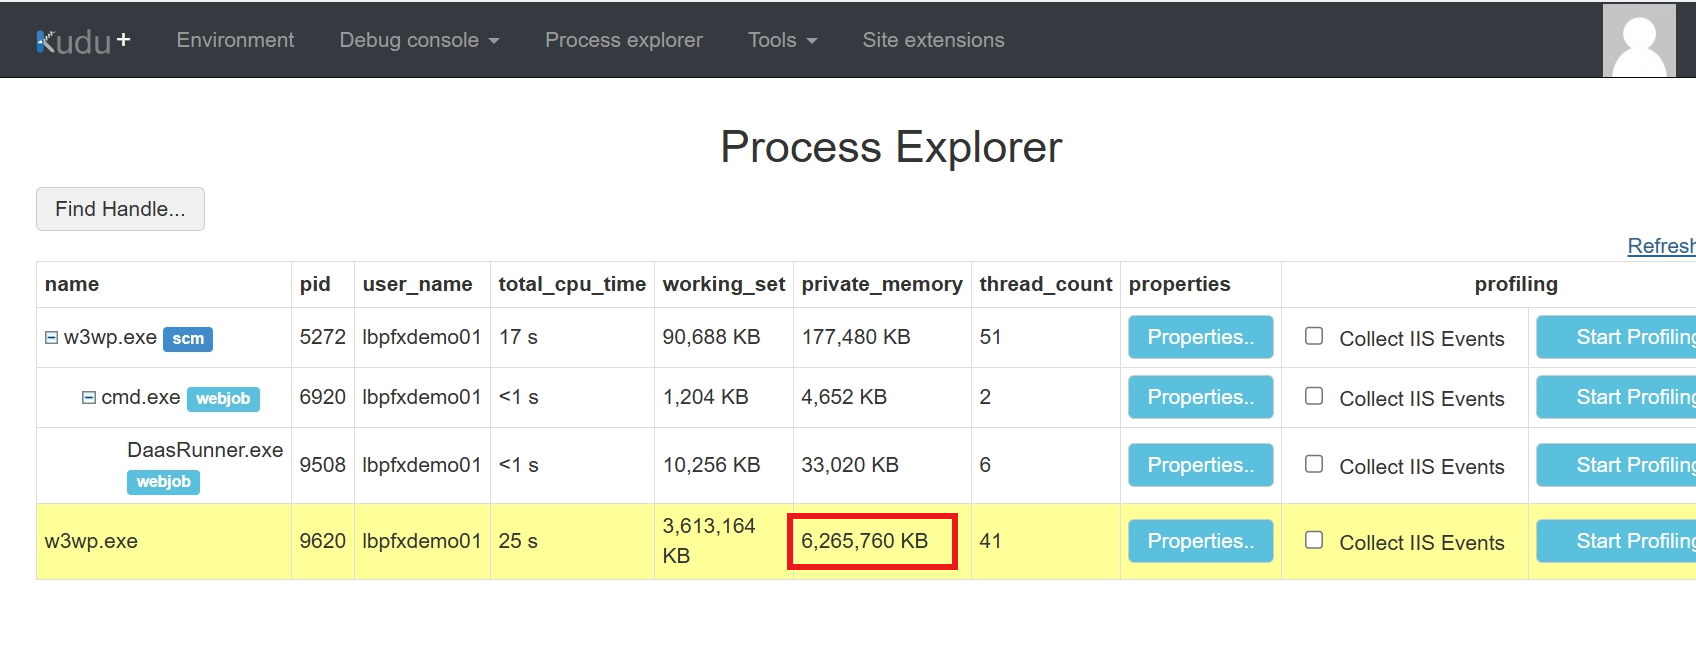
Task: Select Process explorer in the navbar
Action: (x=623, y=41)
